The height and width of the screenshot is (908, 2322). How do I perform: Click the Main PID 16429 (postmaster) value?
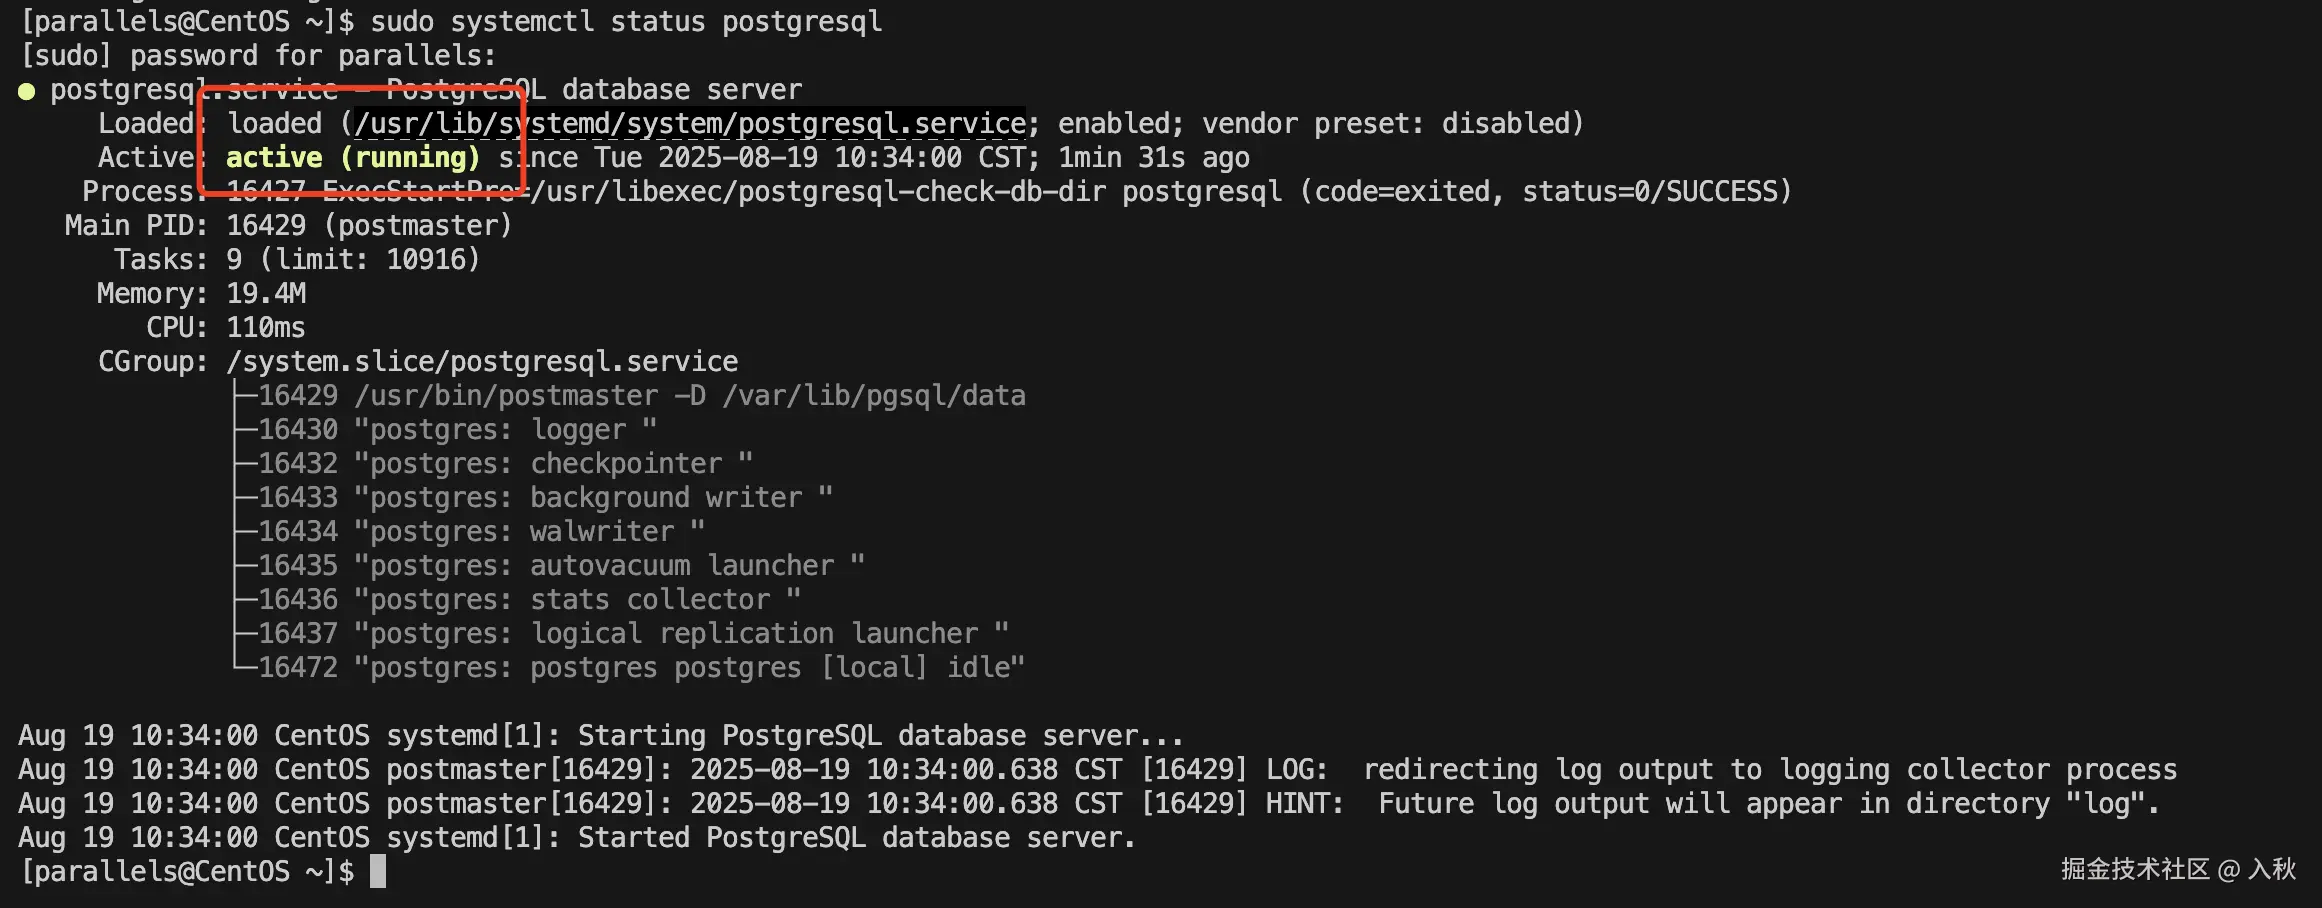[x=369, y=226]
